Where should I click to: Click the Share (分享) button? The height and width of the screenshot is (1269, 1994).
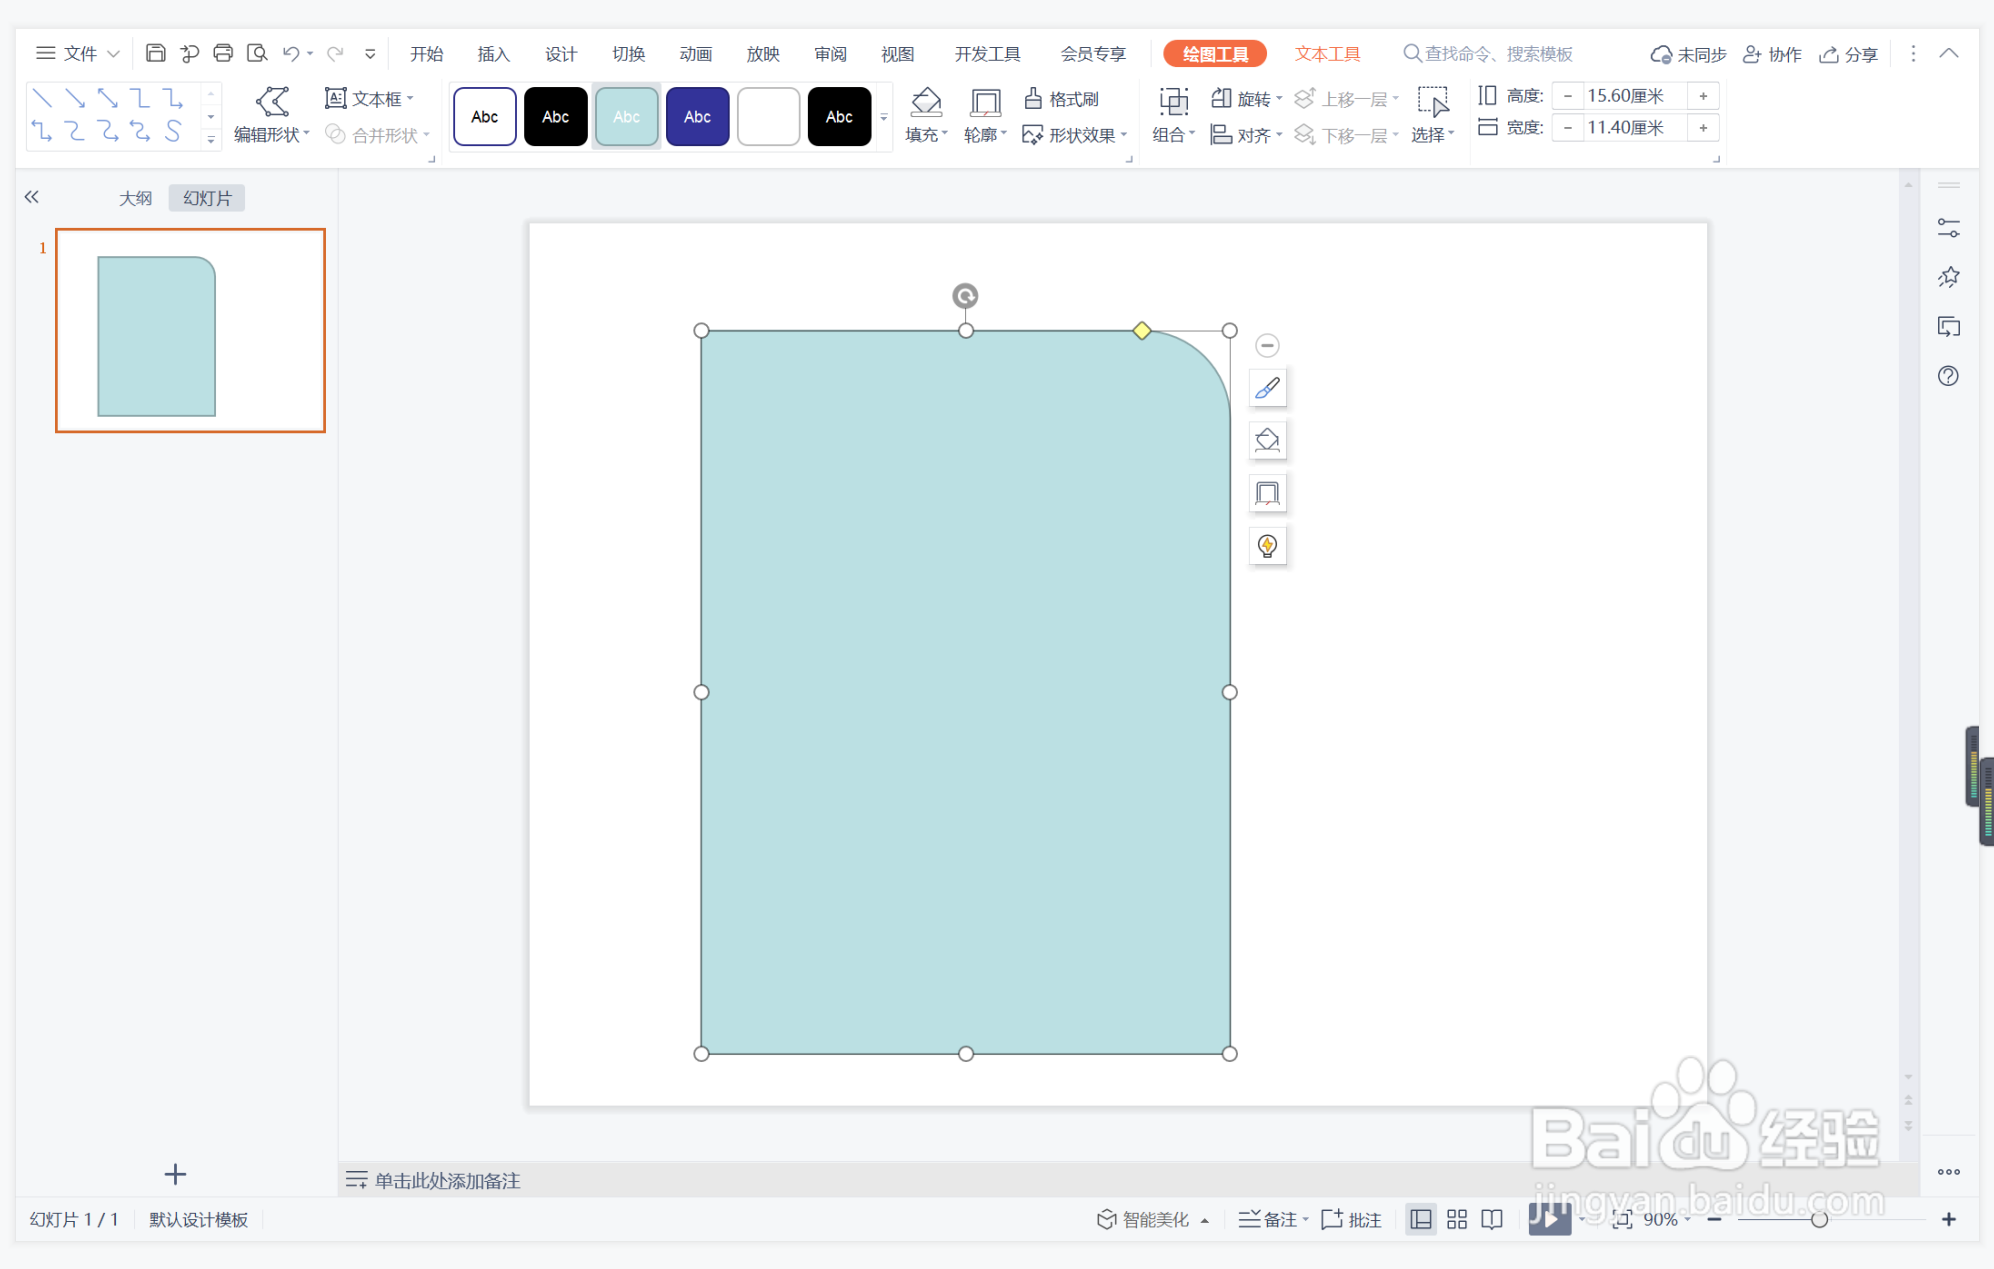click(x=1849, y=54)
